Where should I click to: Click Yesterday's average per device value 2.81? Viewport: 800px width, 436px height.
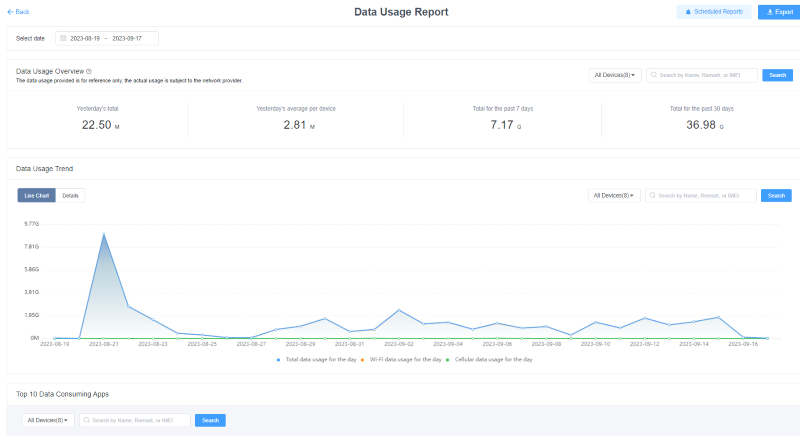(295, 125)
